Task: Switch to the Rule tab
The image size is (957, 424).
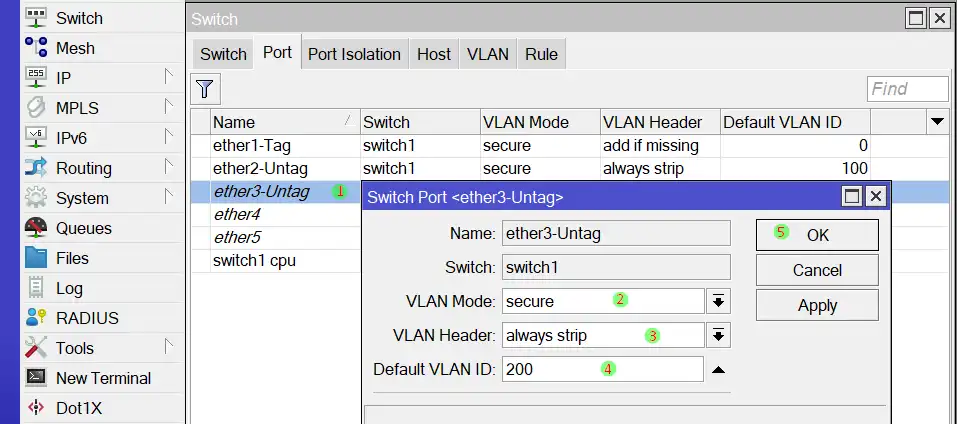Action: click(x=541, y=54)
